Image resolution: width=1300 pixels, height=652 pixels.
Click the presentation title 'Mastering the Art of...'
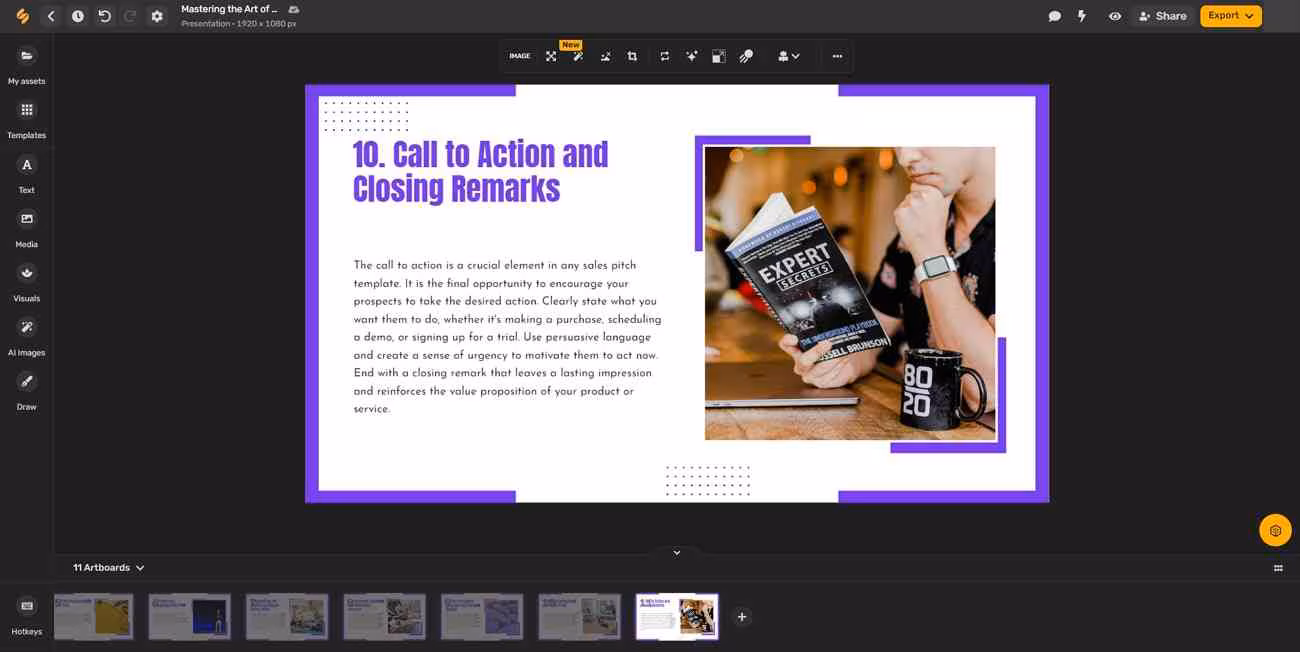(229, 9)
